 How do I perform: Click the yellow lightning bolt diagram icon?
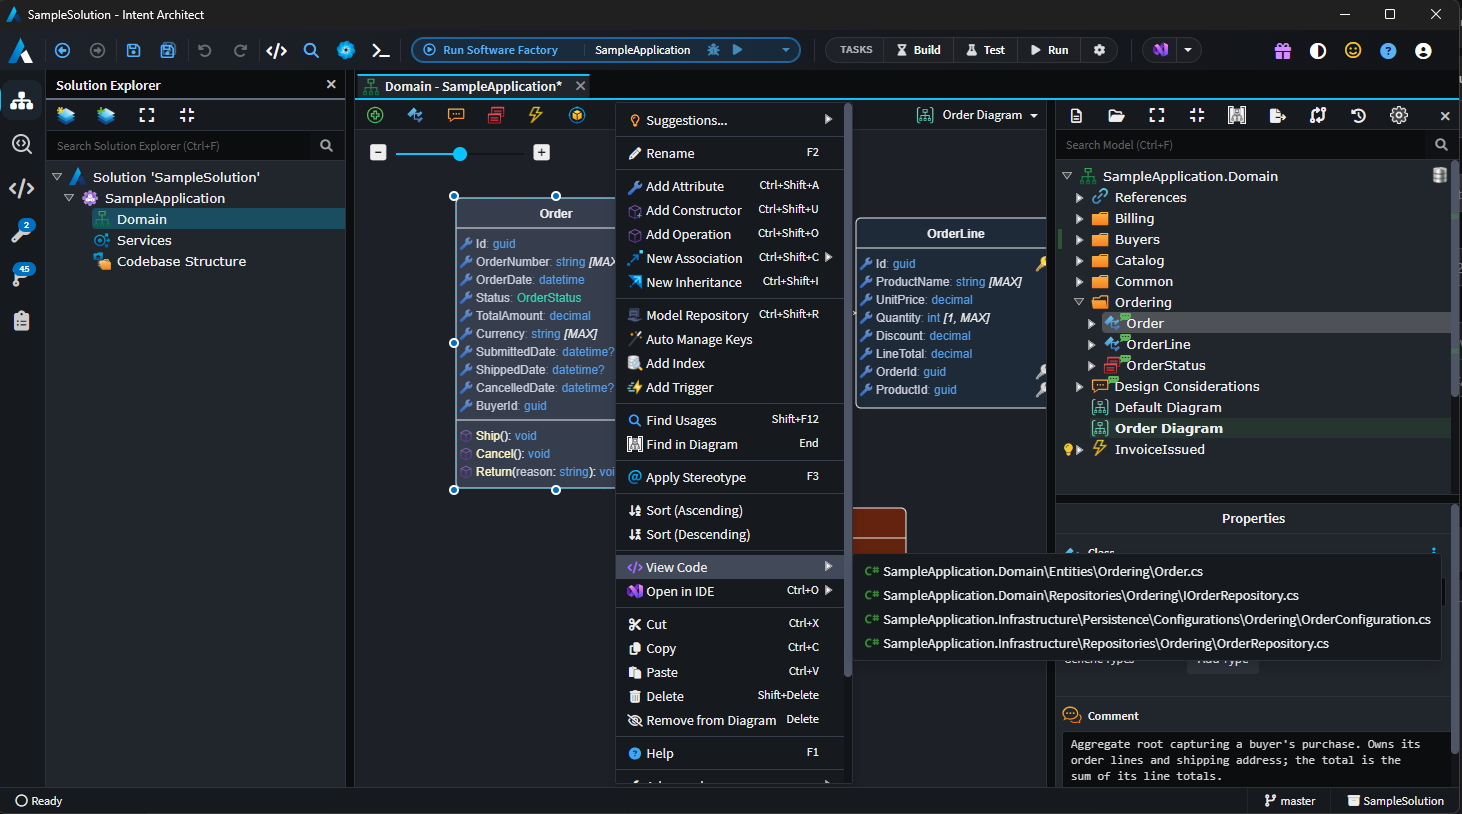point(536,115)
